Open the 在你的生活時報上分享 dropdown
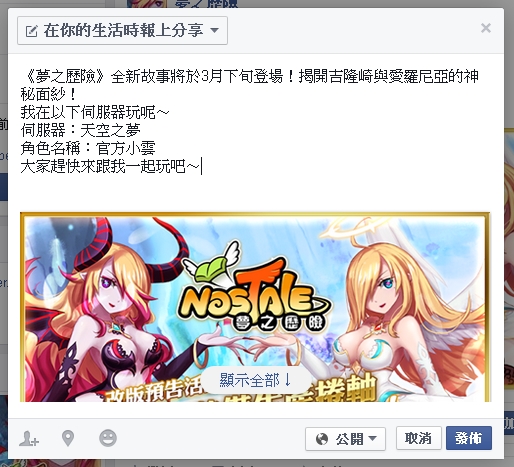The width and height of the screenshot is (514, 467). [122, 31]
